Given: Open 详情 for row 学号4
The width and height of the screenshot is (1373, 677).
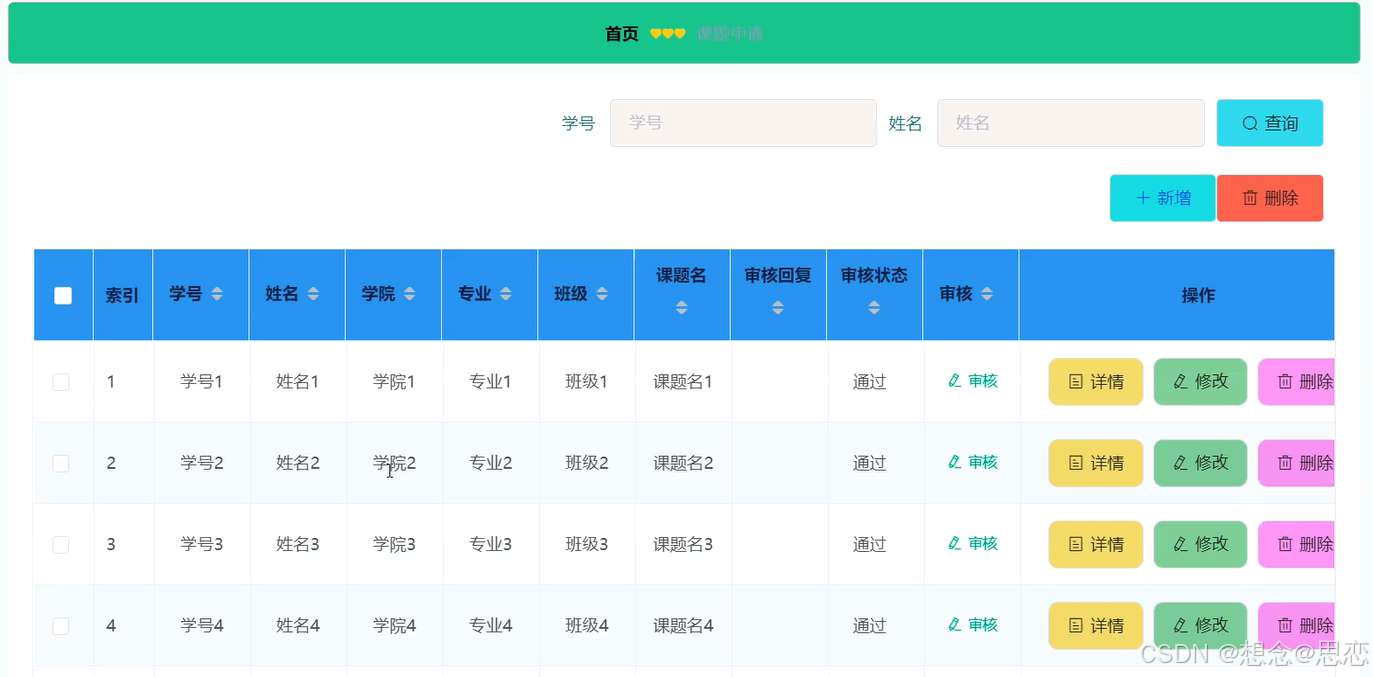Looking at the screenshot, I should coord(1095,626).
